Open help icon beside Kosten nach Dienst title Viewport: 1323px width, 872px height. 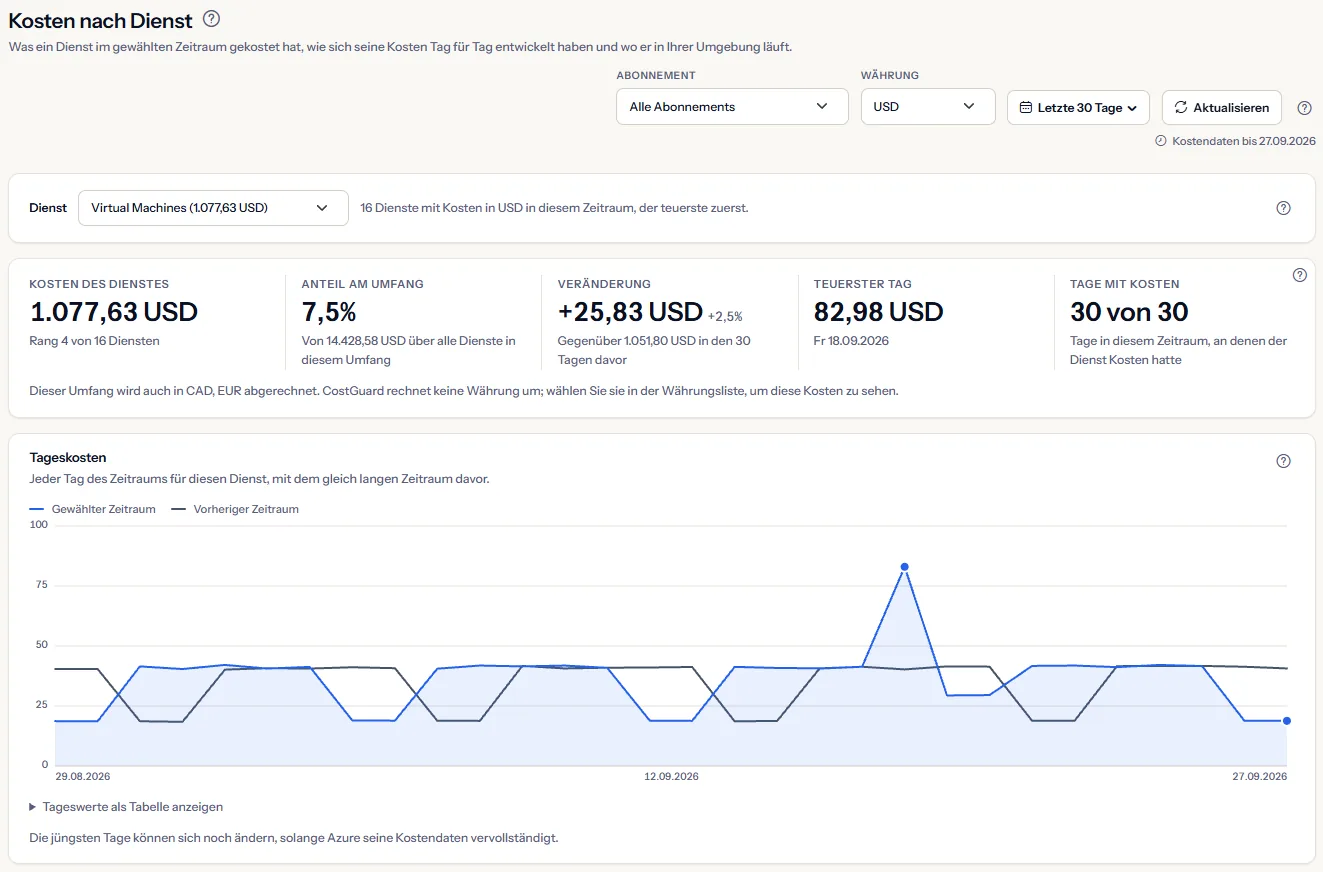(x=211, y=19)
